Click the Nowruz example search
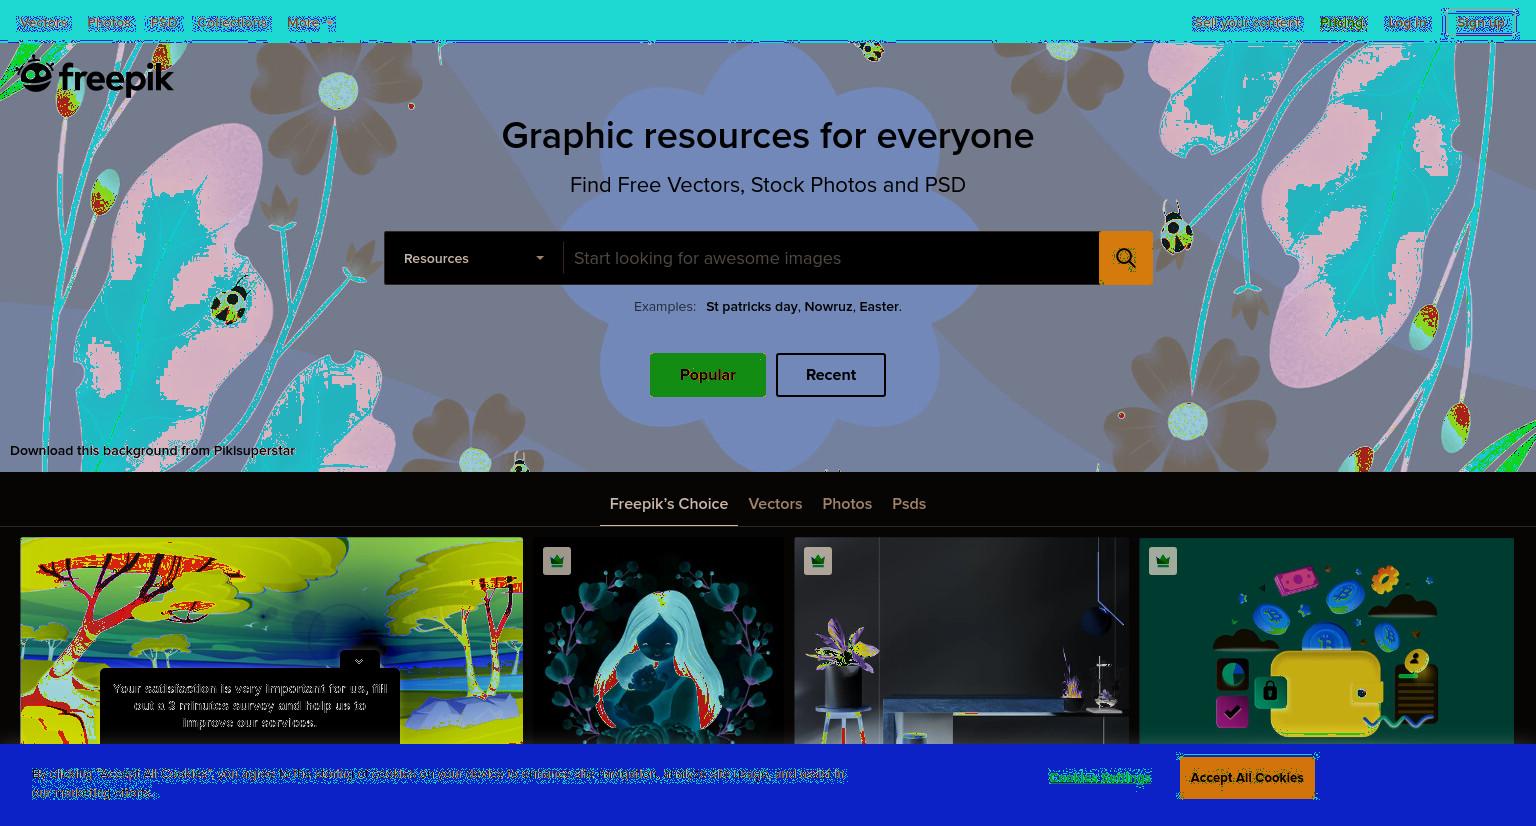 tap(828, 307)
